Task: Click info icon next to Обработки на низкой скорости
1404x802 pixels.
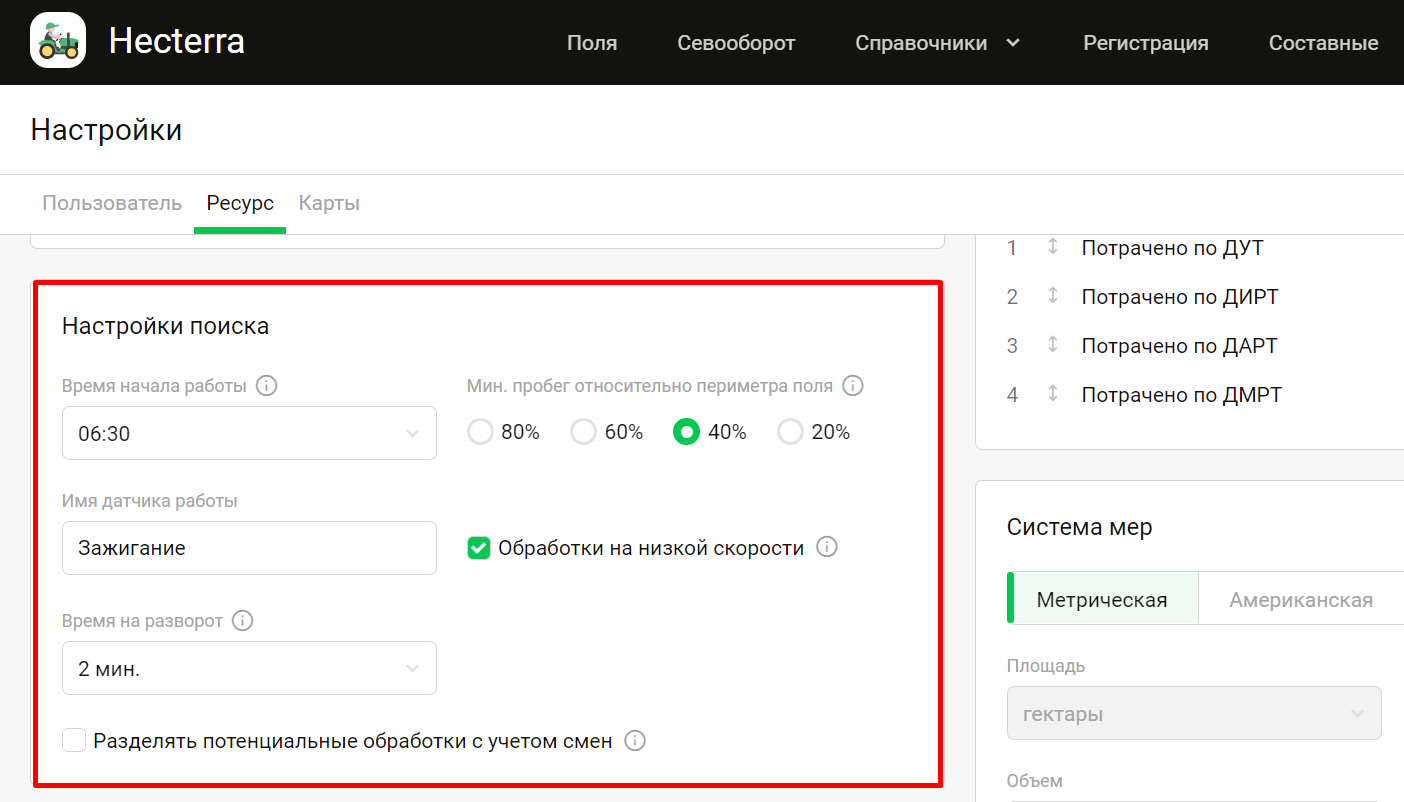Action: tap(826, 547)
